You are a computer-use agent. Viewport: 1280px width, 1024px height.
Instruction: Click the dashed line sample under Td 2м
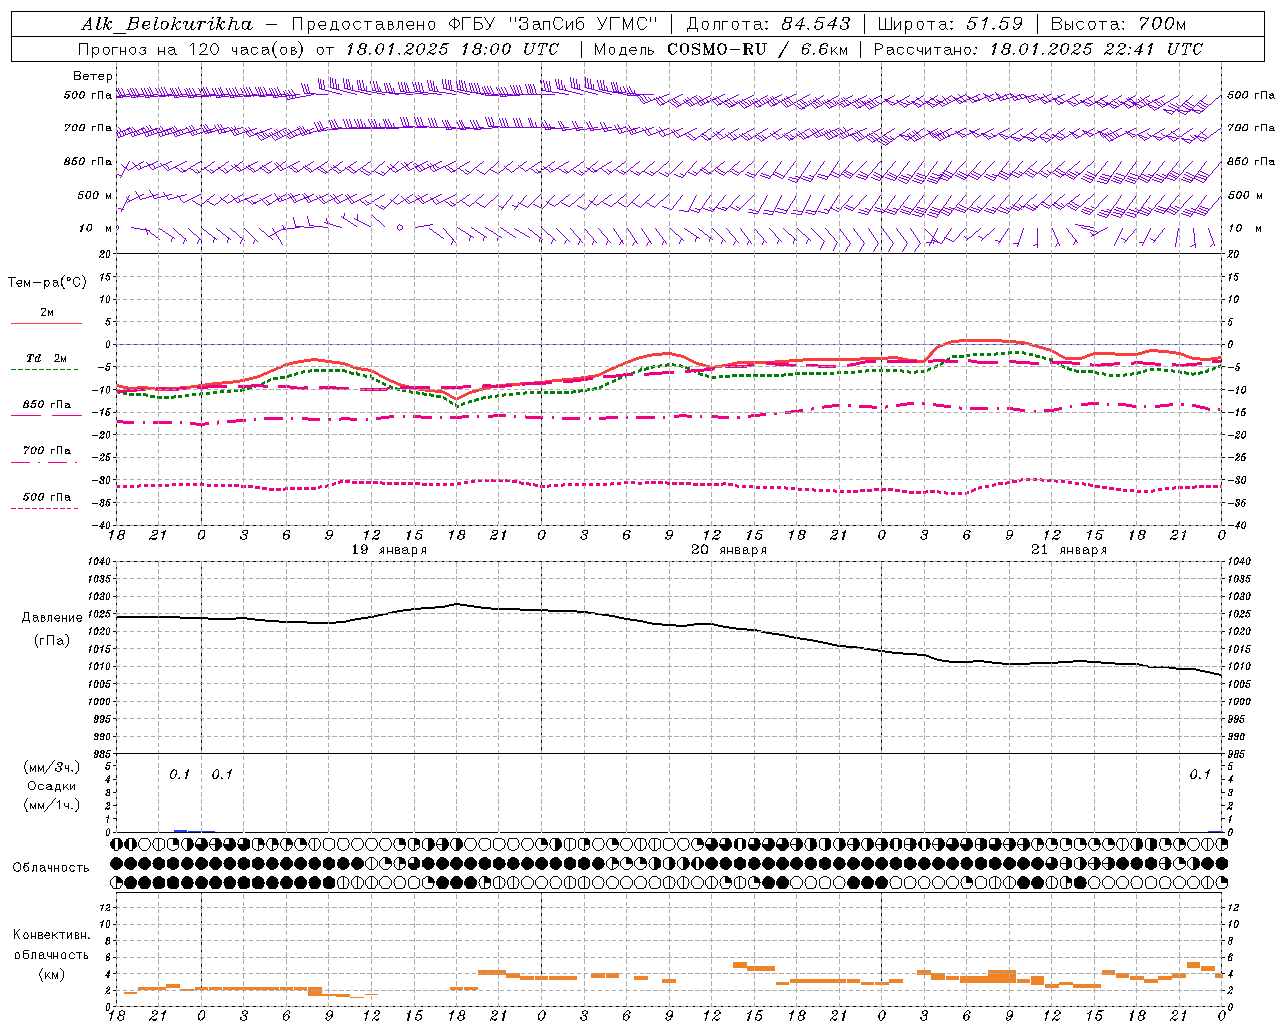[45, 370]
